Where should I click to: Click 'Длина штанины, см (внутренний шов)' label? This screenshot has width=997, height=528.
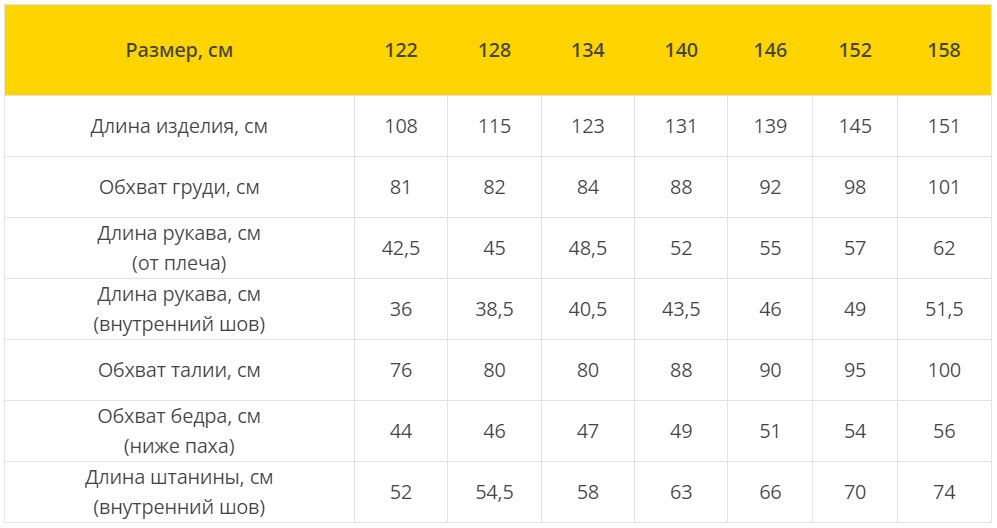coord(179,492)
